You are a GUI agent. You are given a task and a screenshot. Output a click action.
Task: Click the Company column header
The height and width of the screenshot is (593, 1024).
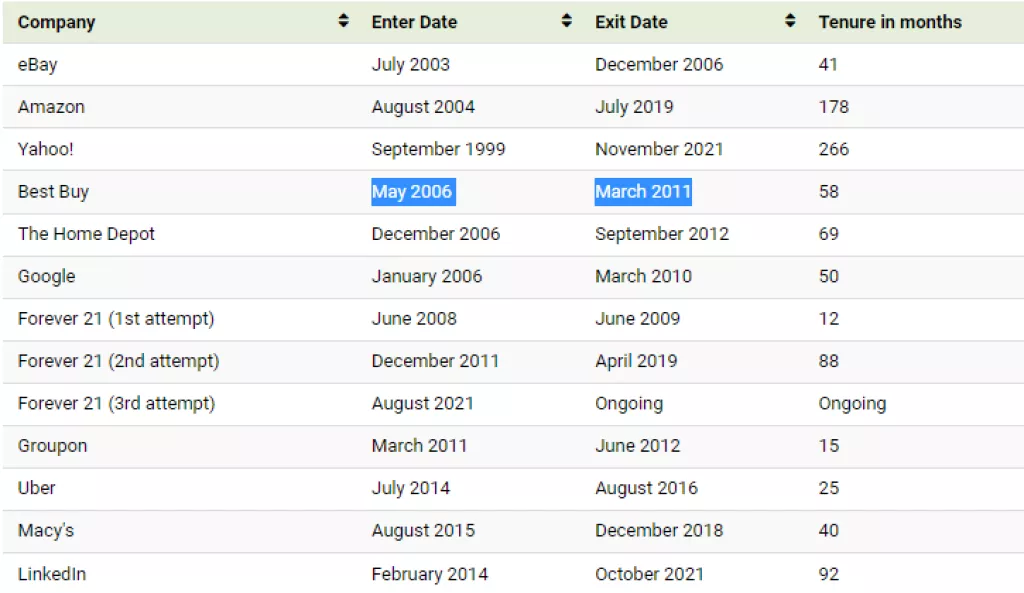point(57,22)
